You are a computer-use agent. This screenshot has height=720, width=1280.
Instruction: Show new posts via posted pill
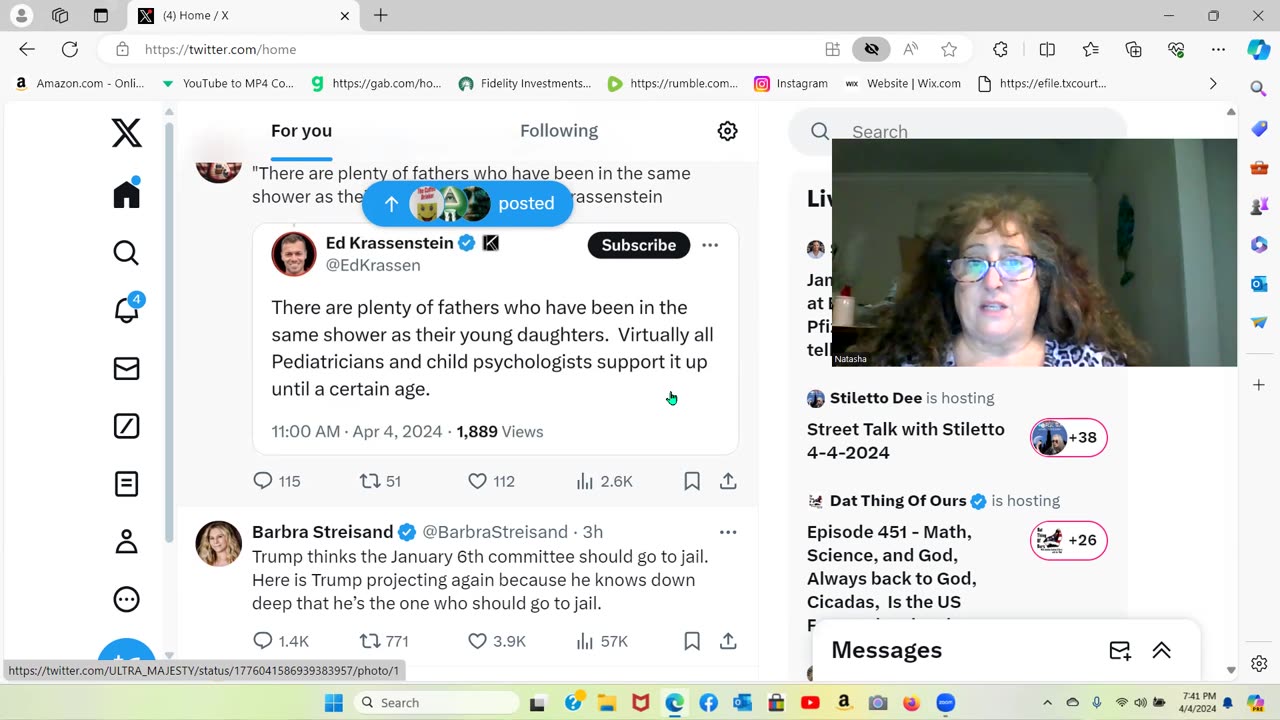coord(468,204)
